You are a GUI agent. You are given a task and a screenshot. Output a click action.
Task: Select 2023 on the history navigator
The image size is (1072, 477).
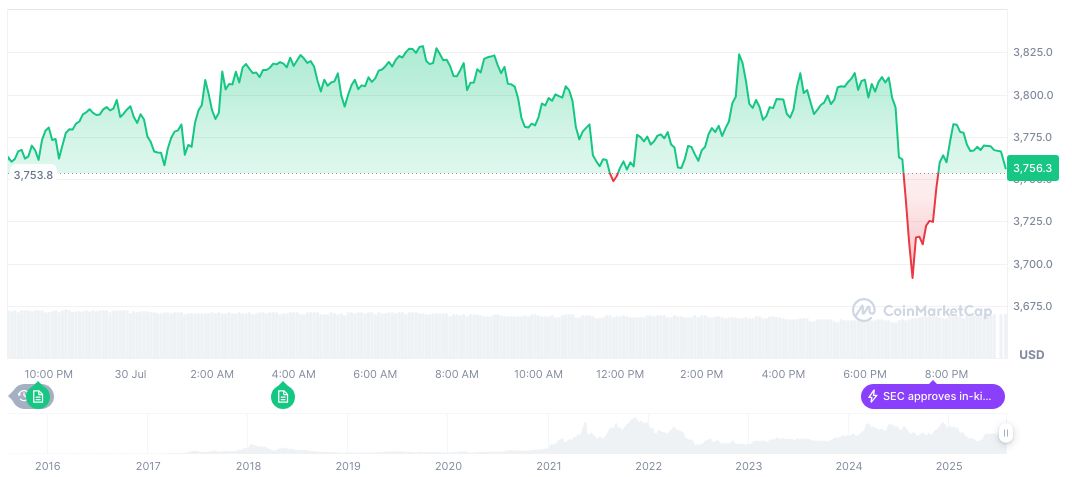[x=748, y=465]
